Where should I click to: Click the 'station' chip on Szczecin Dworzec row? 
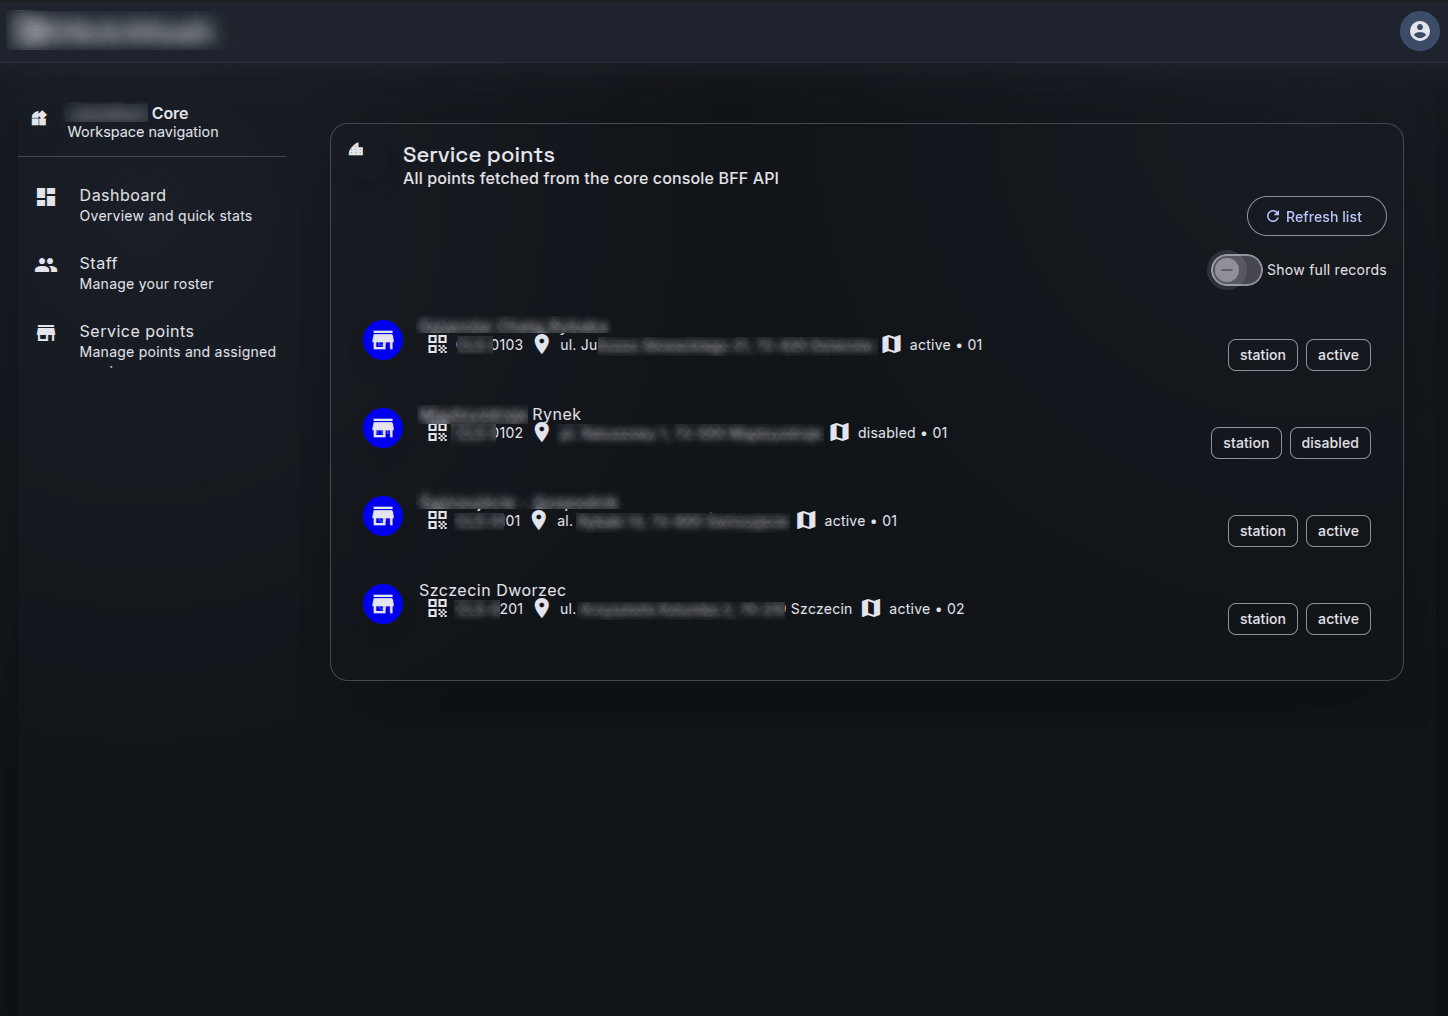pyautogui.click(x=1262, y=619)
